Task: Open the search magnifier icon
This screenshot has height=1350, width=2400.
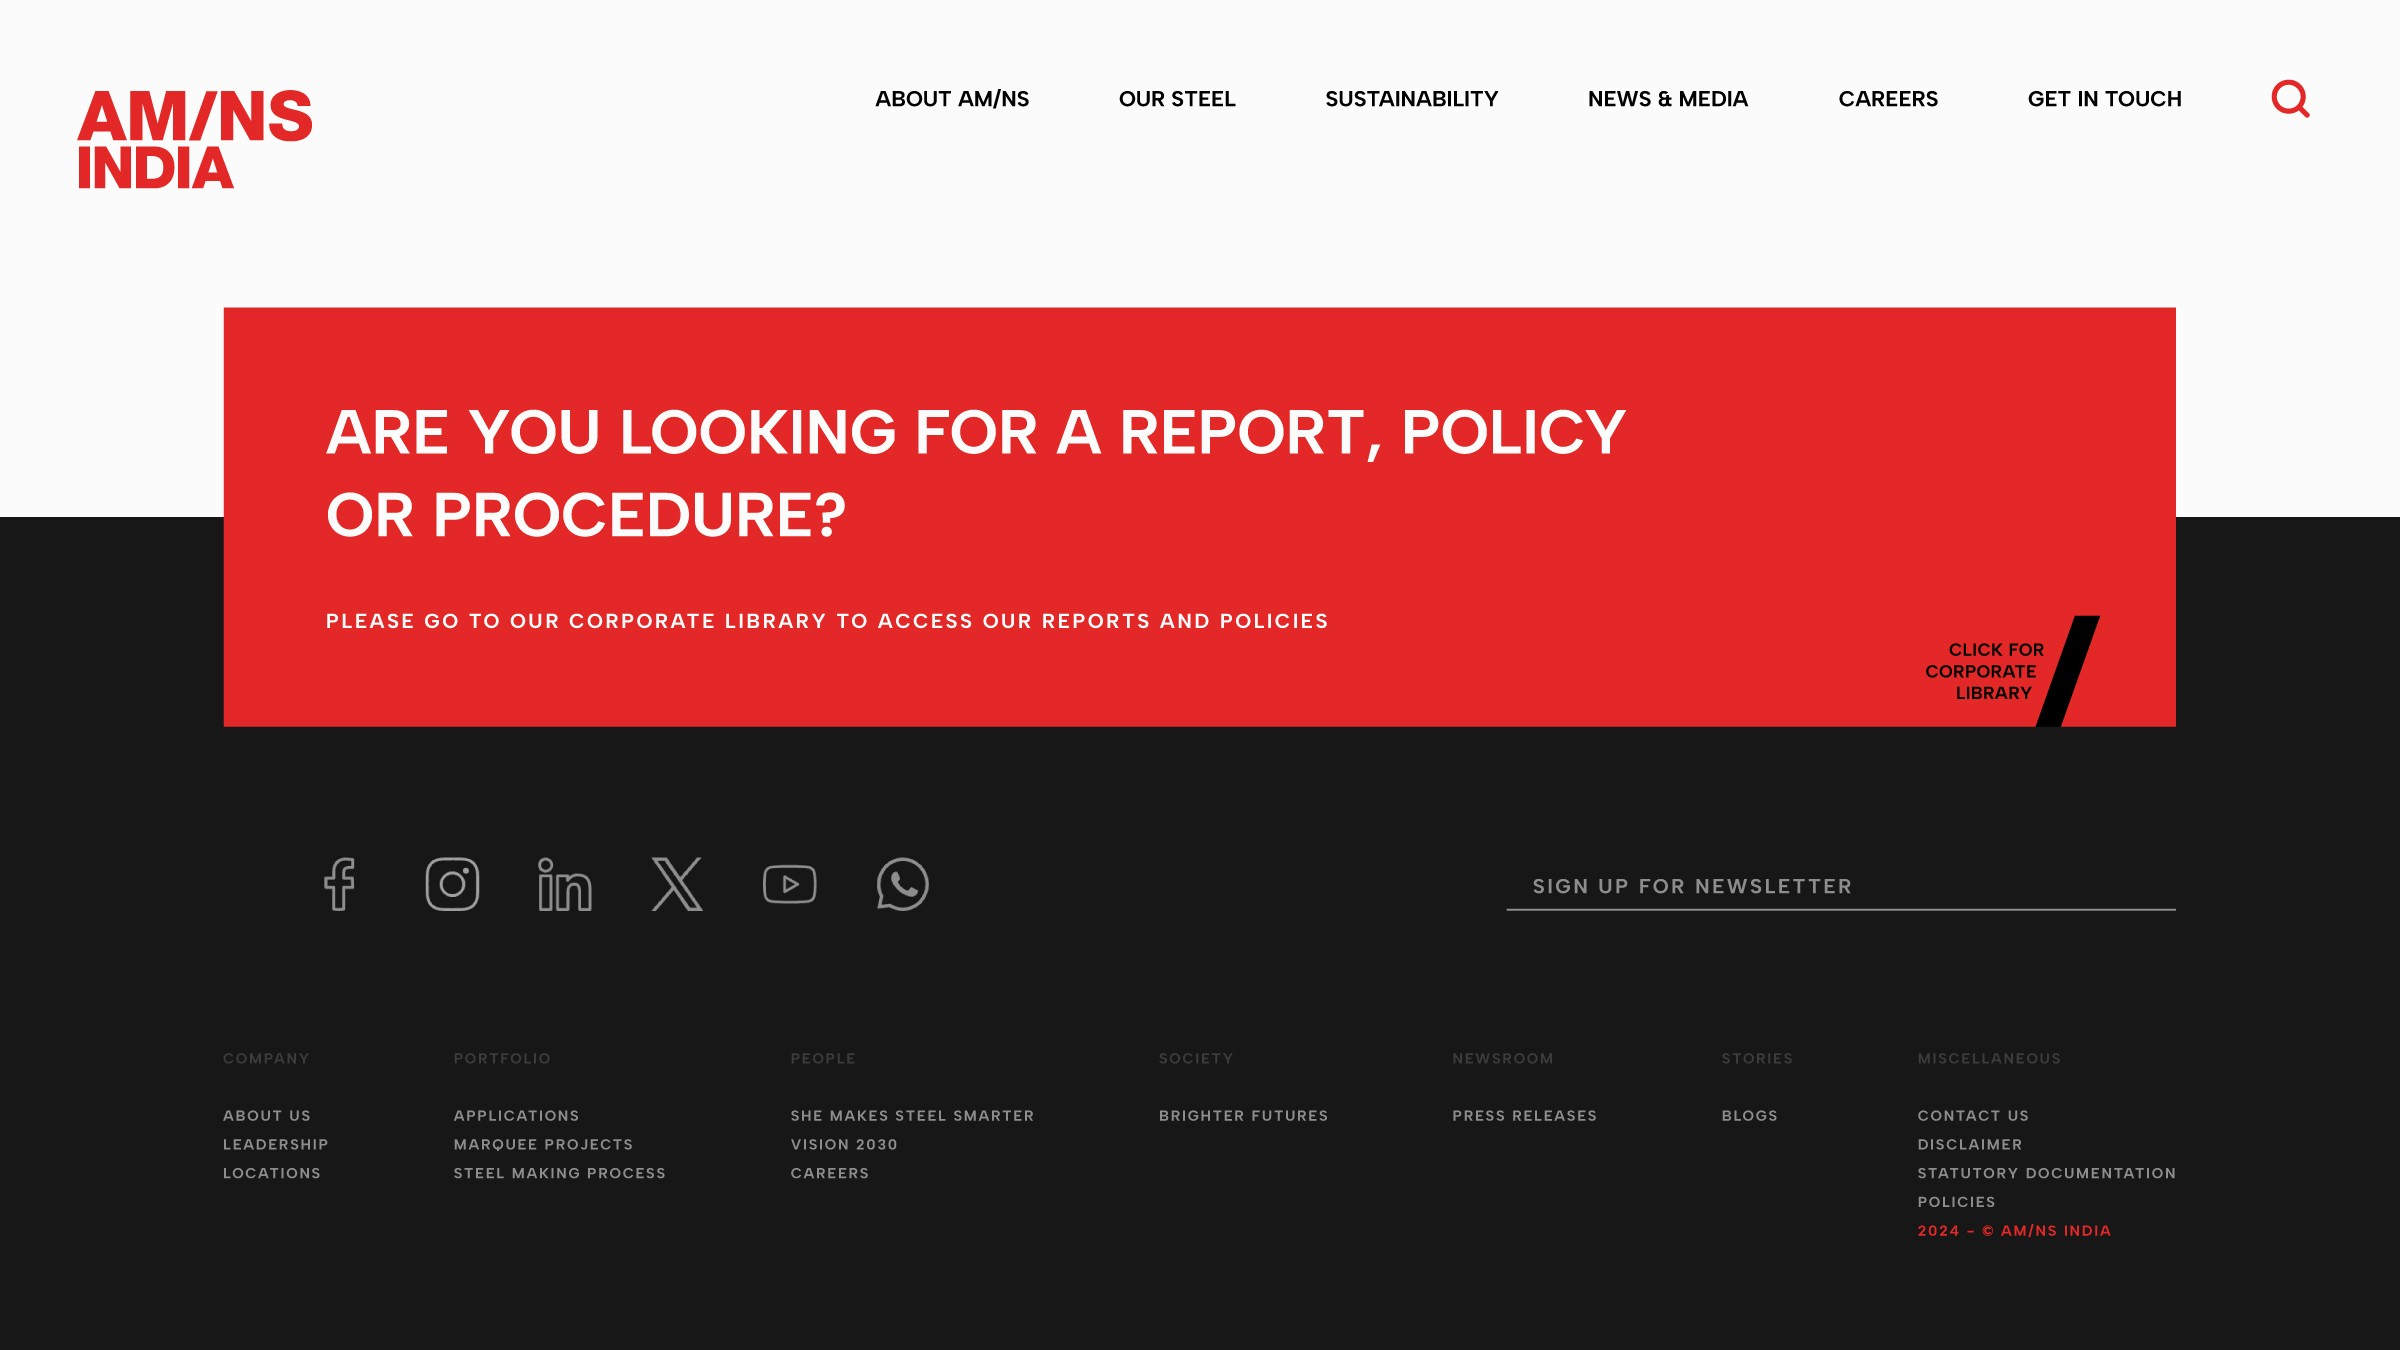Action: [x=2290, y=99]
